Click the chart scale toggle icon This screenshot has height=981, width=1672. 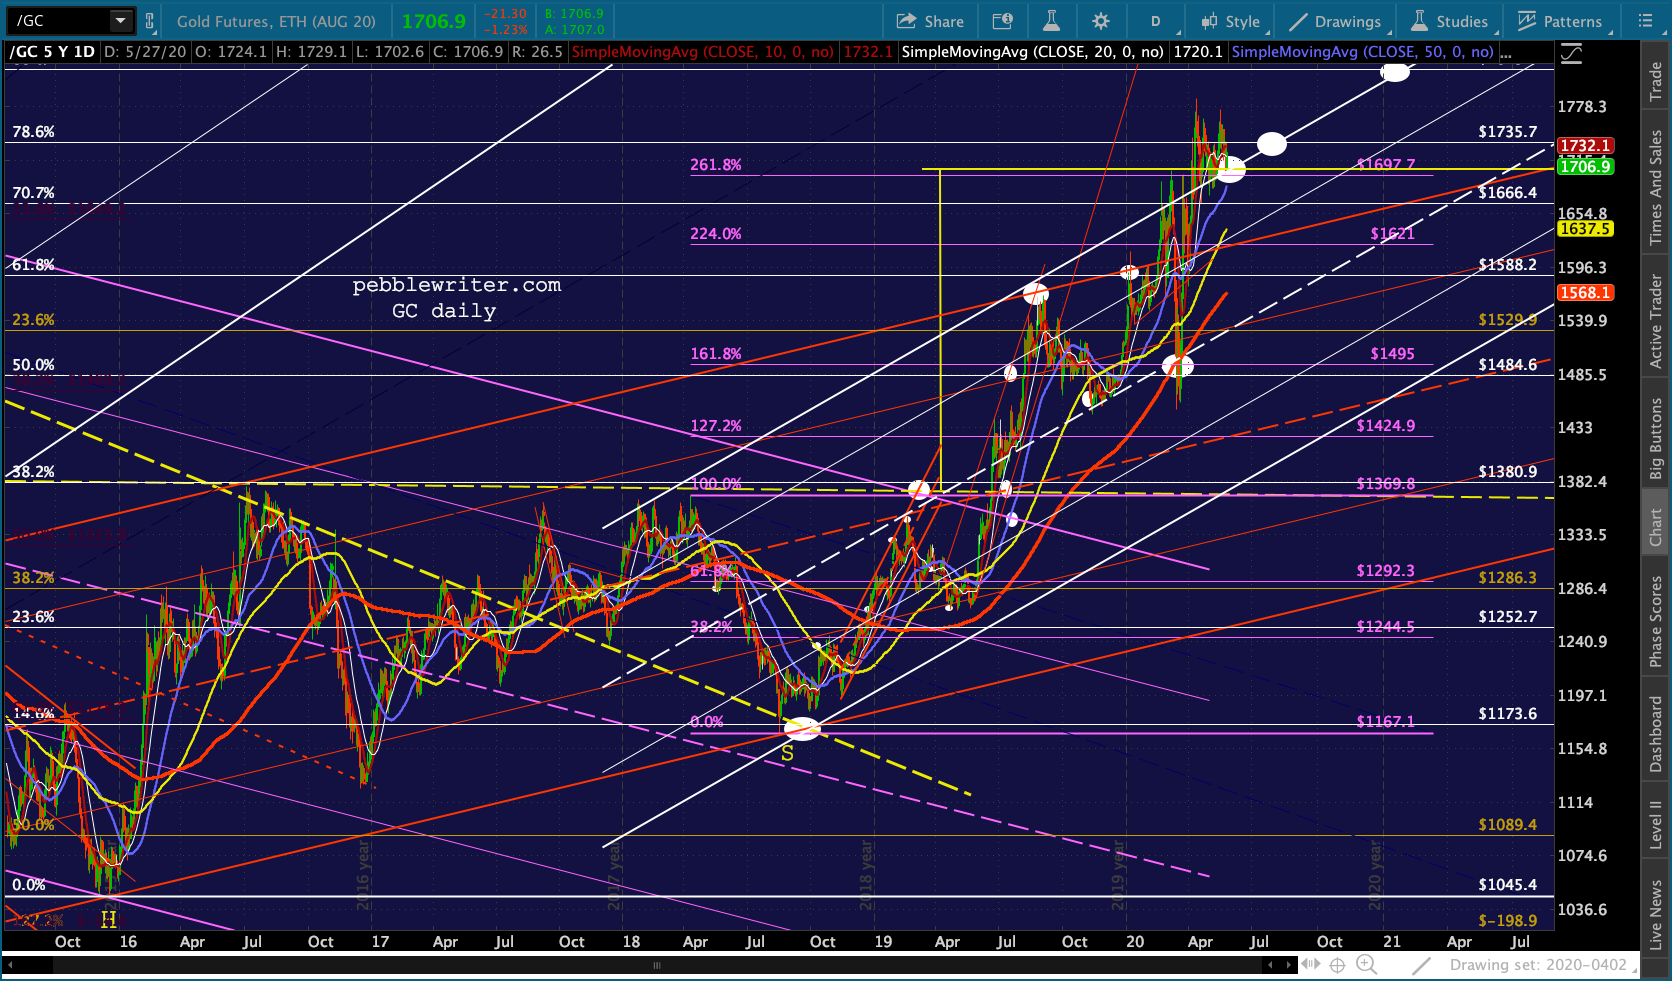click(1572, 53)
